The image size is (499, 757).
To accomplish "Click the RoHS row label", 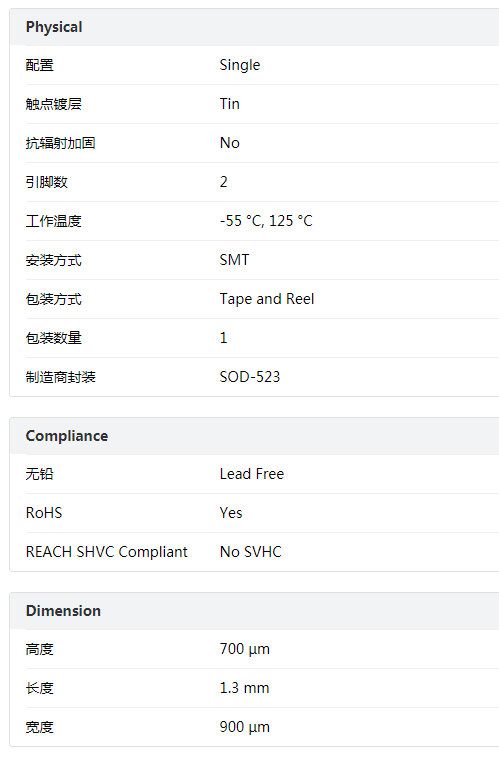I will tap(44, 513).
